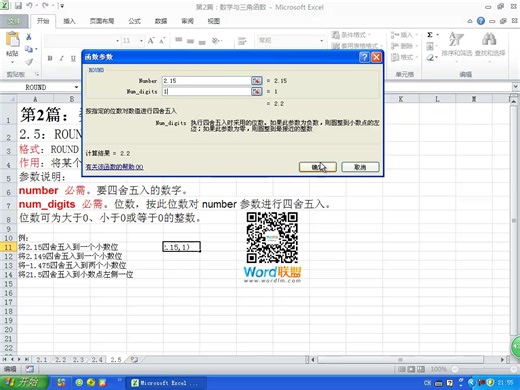520x390 pixels.
Task: Expand the formula bar
Action: tap(515, 87)
